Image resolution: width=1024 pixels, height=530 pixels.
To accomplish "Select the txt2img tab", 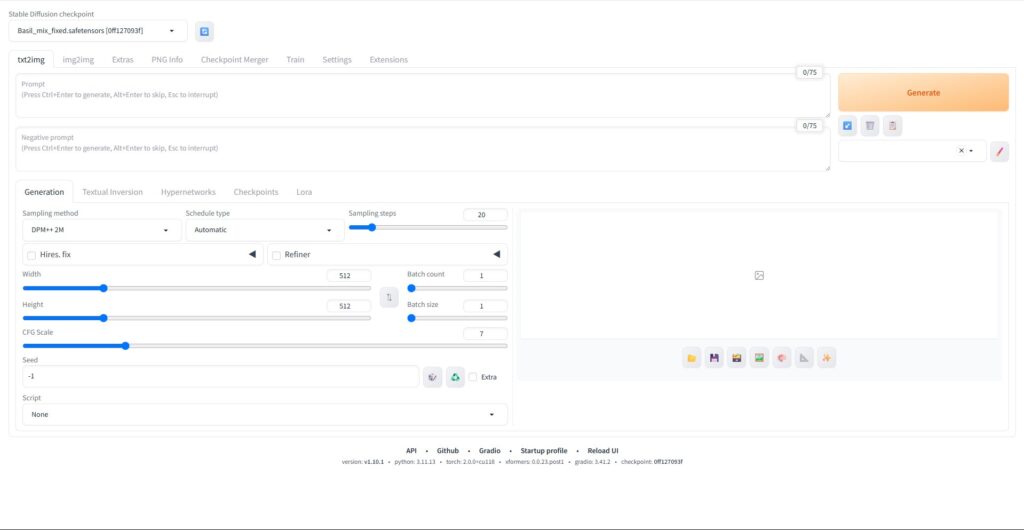I will (31, 59).
